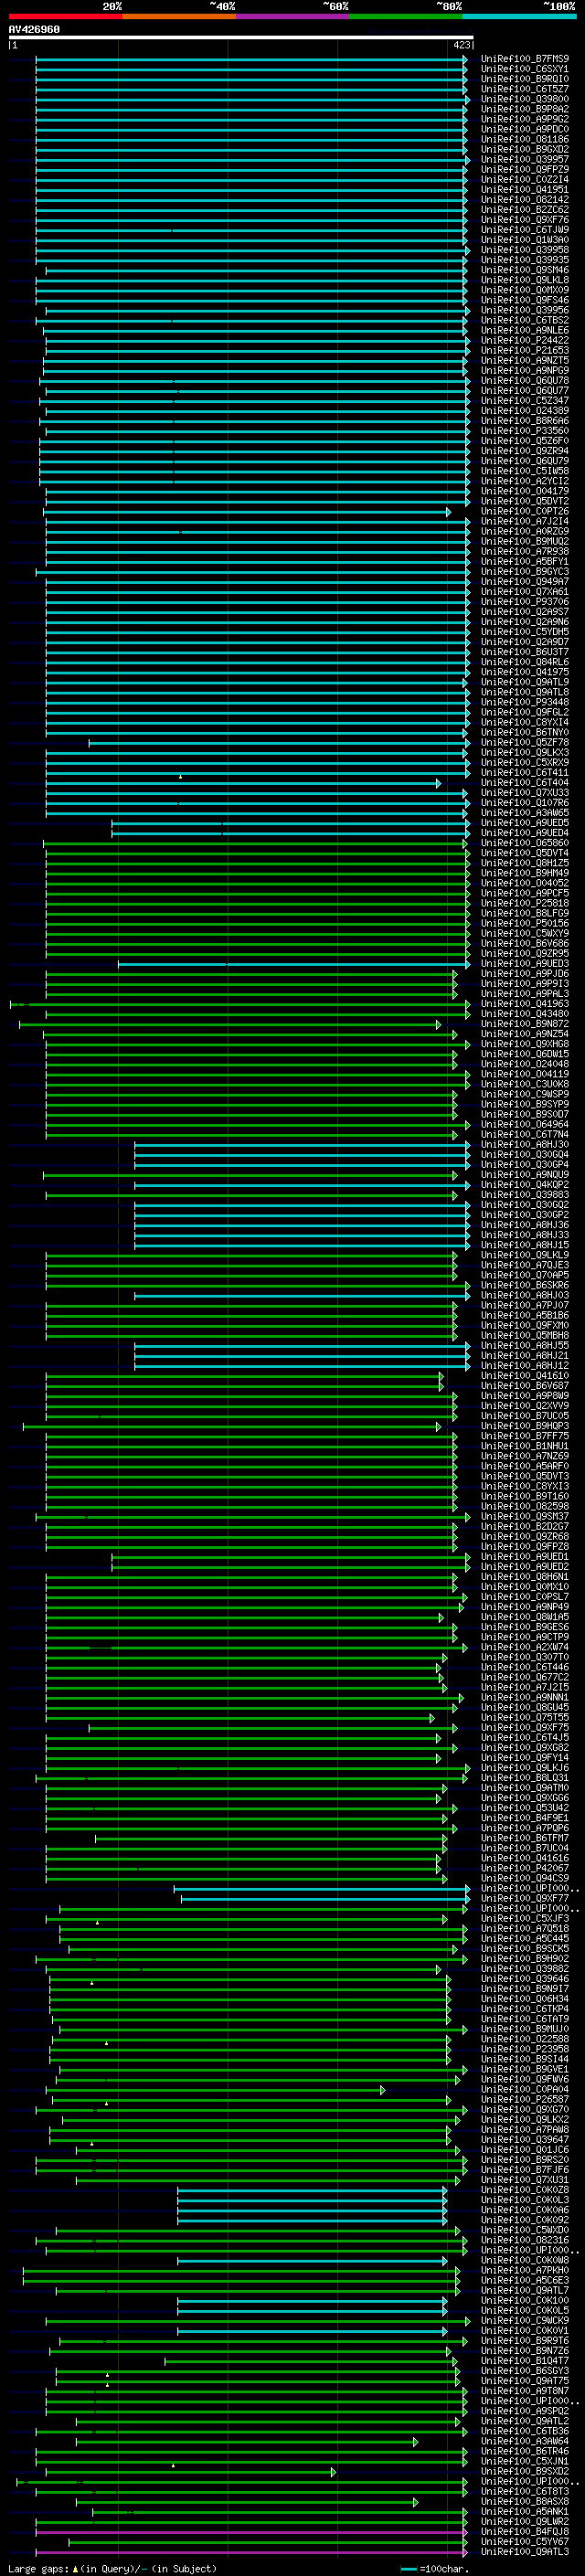Click hit label UniRef100_Q39956
Viewport: 585px width, 2576px height.
[x=525, y=310]
